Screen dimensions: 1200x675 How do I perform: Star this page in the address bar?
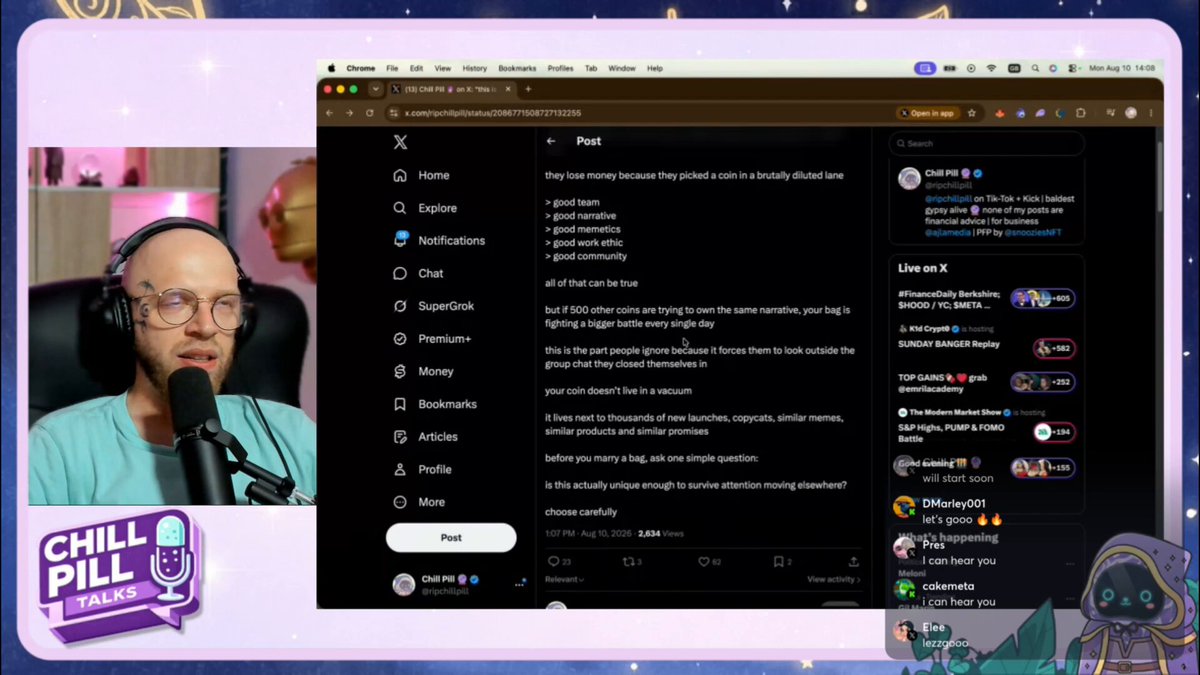coord(971,113)
